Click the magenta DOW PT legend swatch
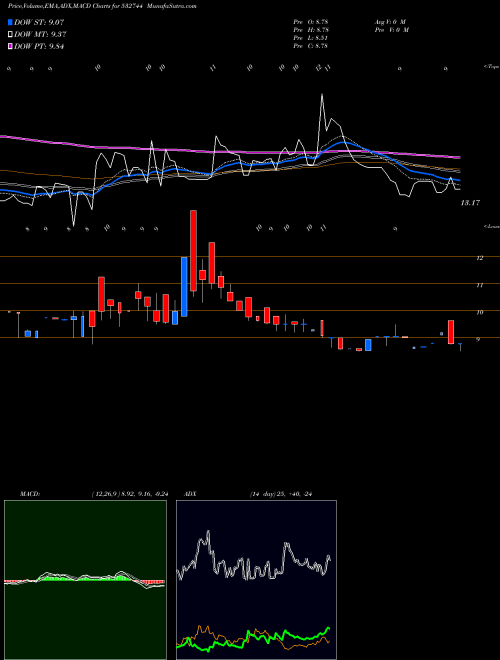 (11, 47)
